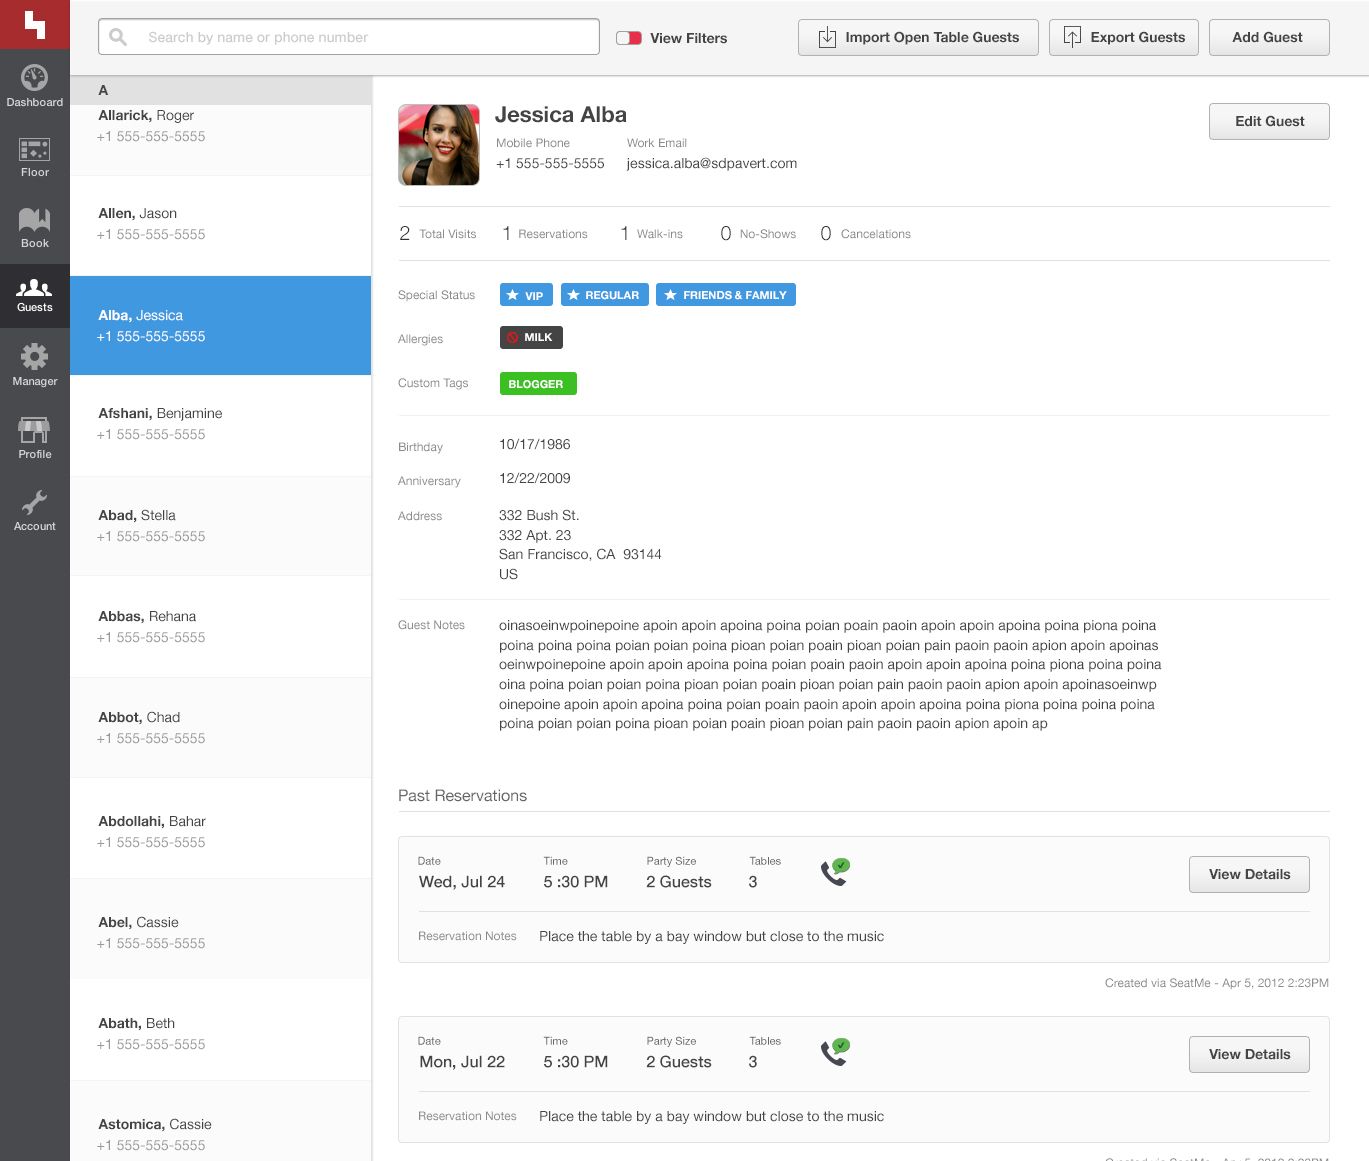Go to the Book section icon
The height and width of the screenshot is (1161, 1369).
coord(34,221)
